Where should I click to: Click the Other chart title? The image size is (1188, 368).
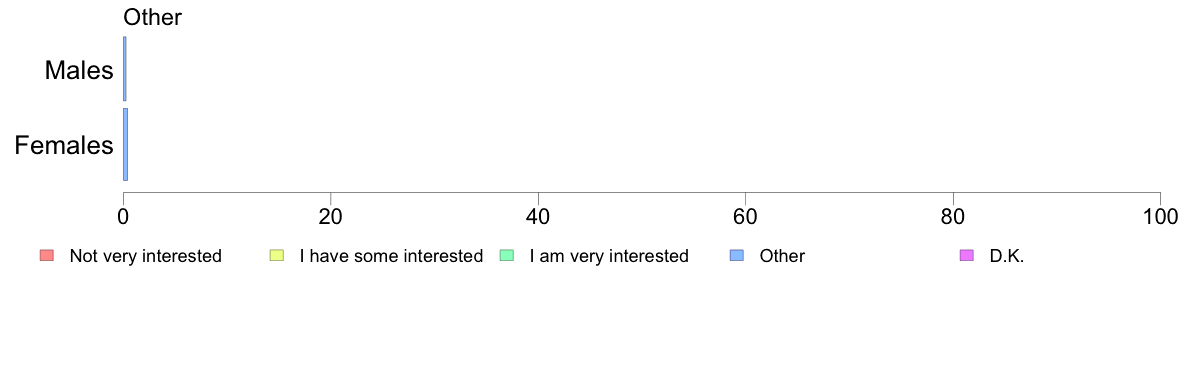coord(152,17)
